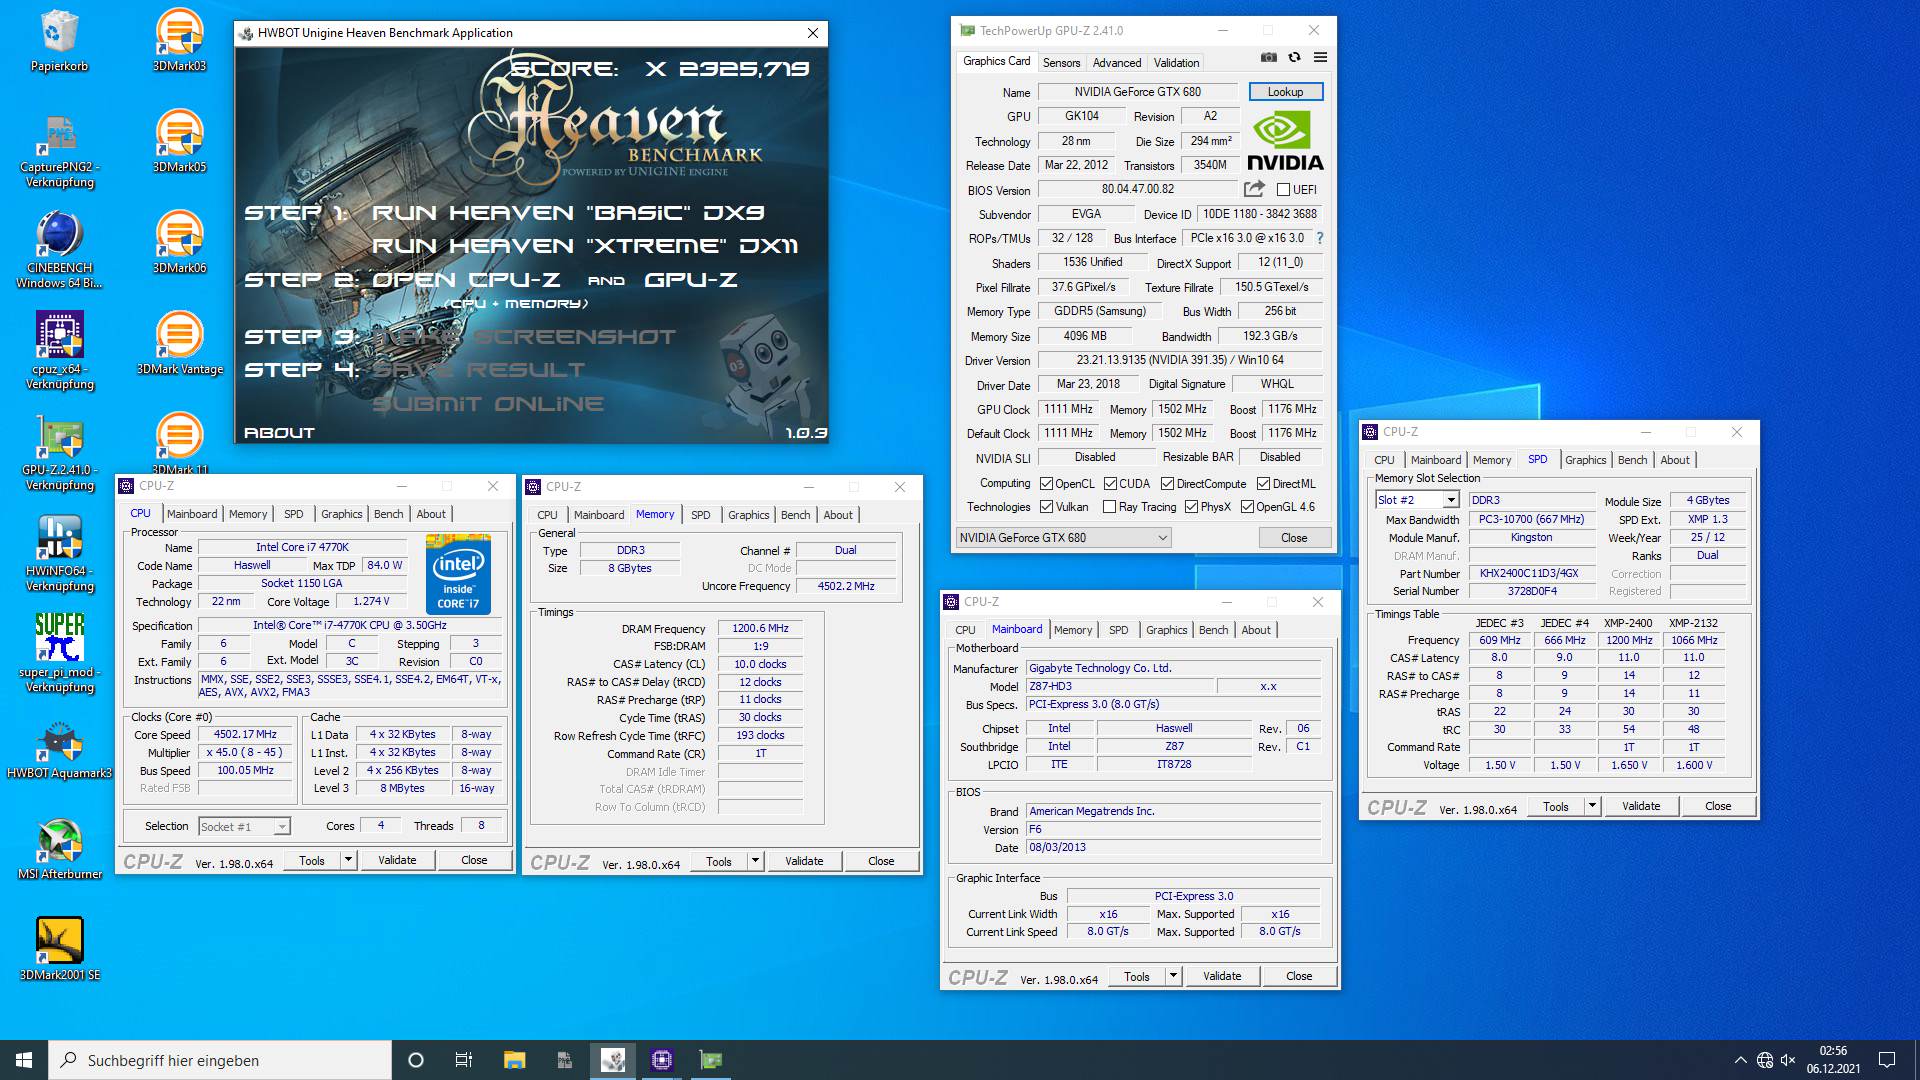Screen dimensions: 1920x1080
Task: Toggle the Vulkan checkbox
Action: coord(1046,507)
